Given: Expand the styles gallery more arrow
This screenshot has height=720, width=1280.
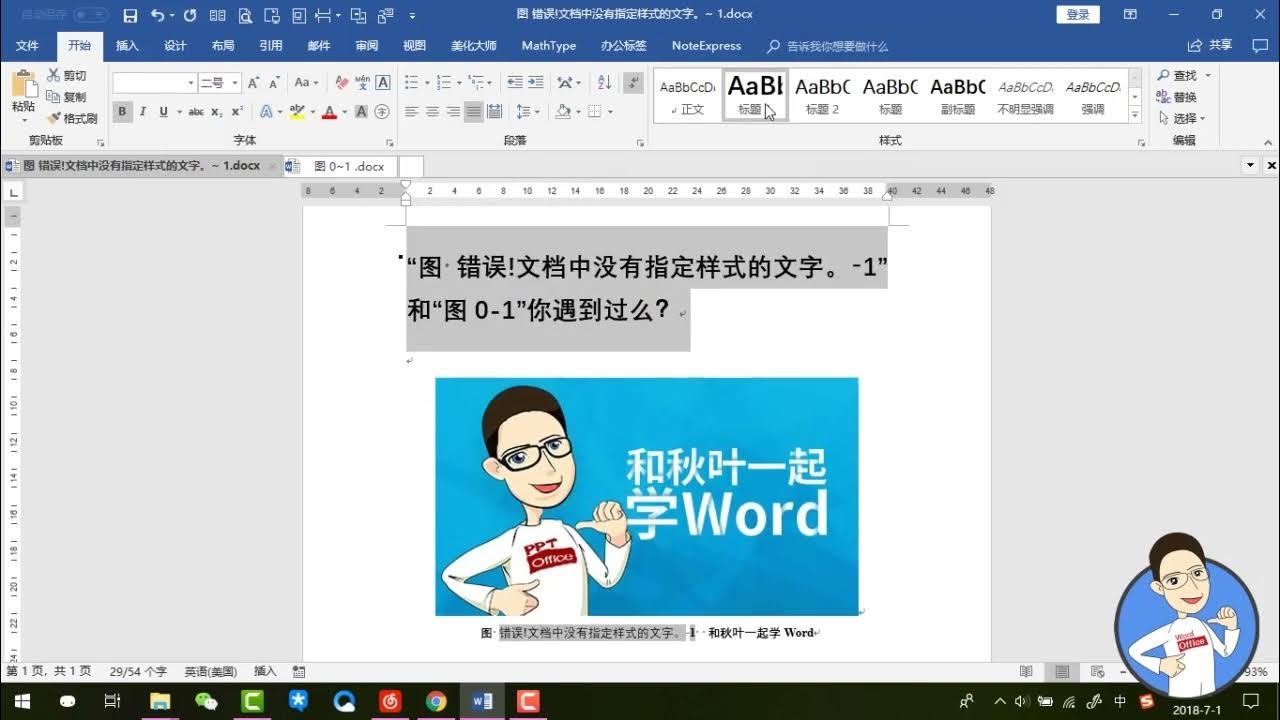Looking at the screenshot, I should click(1135, 116).
